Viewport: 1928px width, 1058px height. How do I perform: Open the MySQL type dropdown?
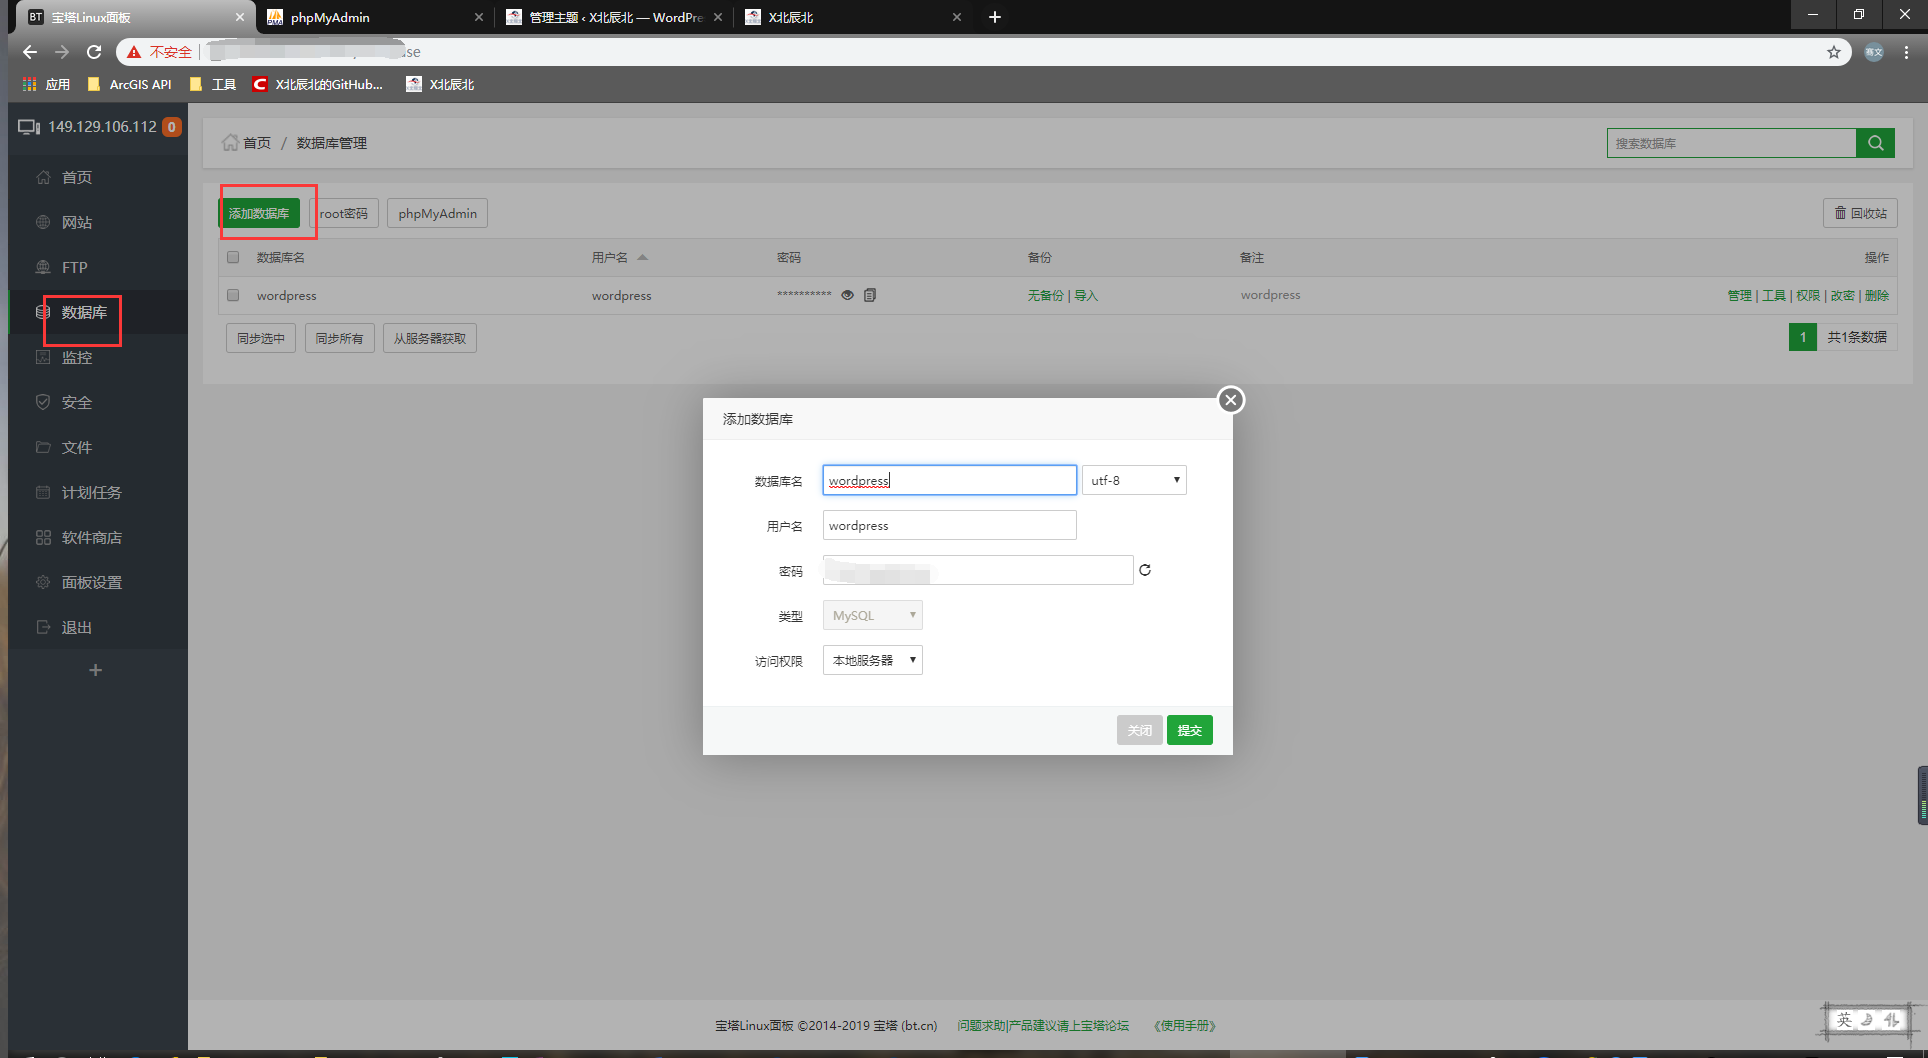pos(872,615)
